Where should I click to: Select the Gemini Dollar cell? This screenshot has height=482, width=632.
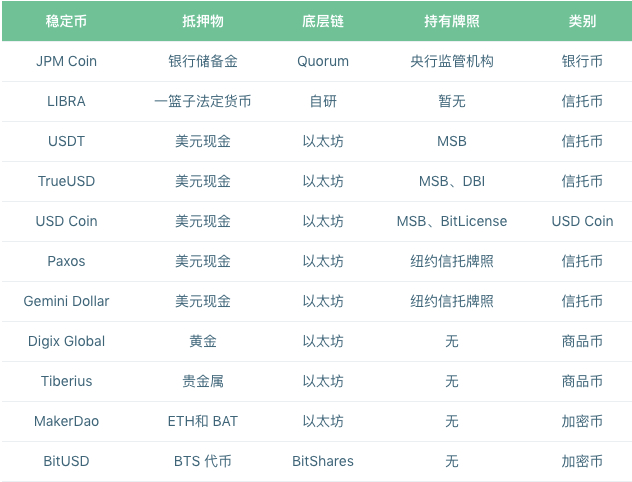pyautogui.click(x=66, y=301)
